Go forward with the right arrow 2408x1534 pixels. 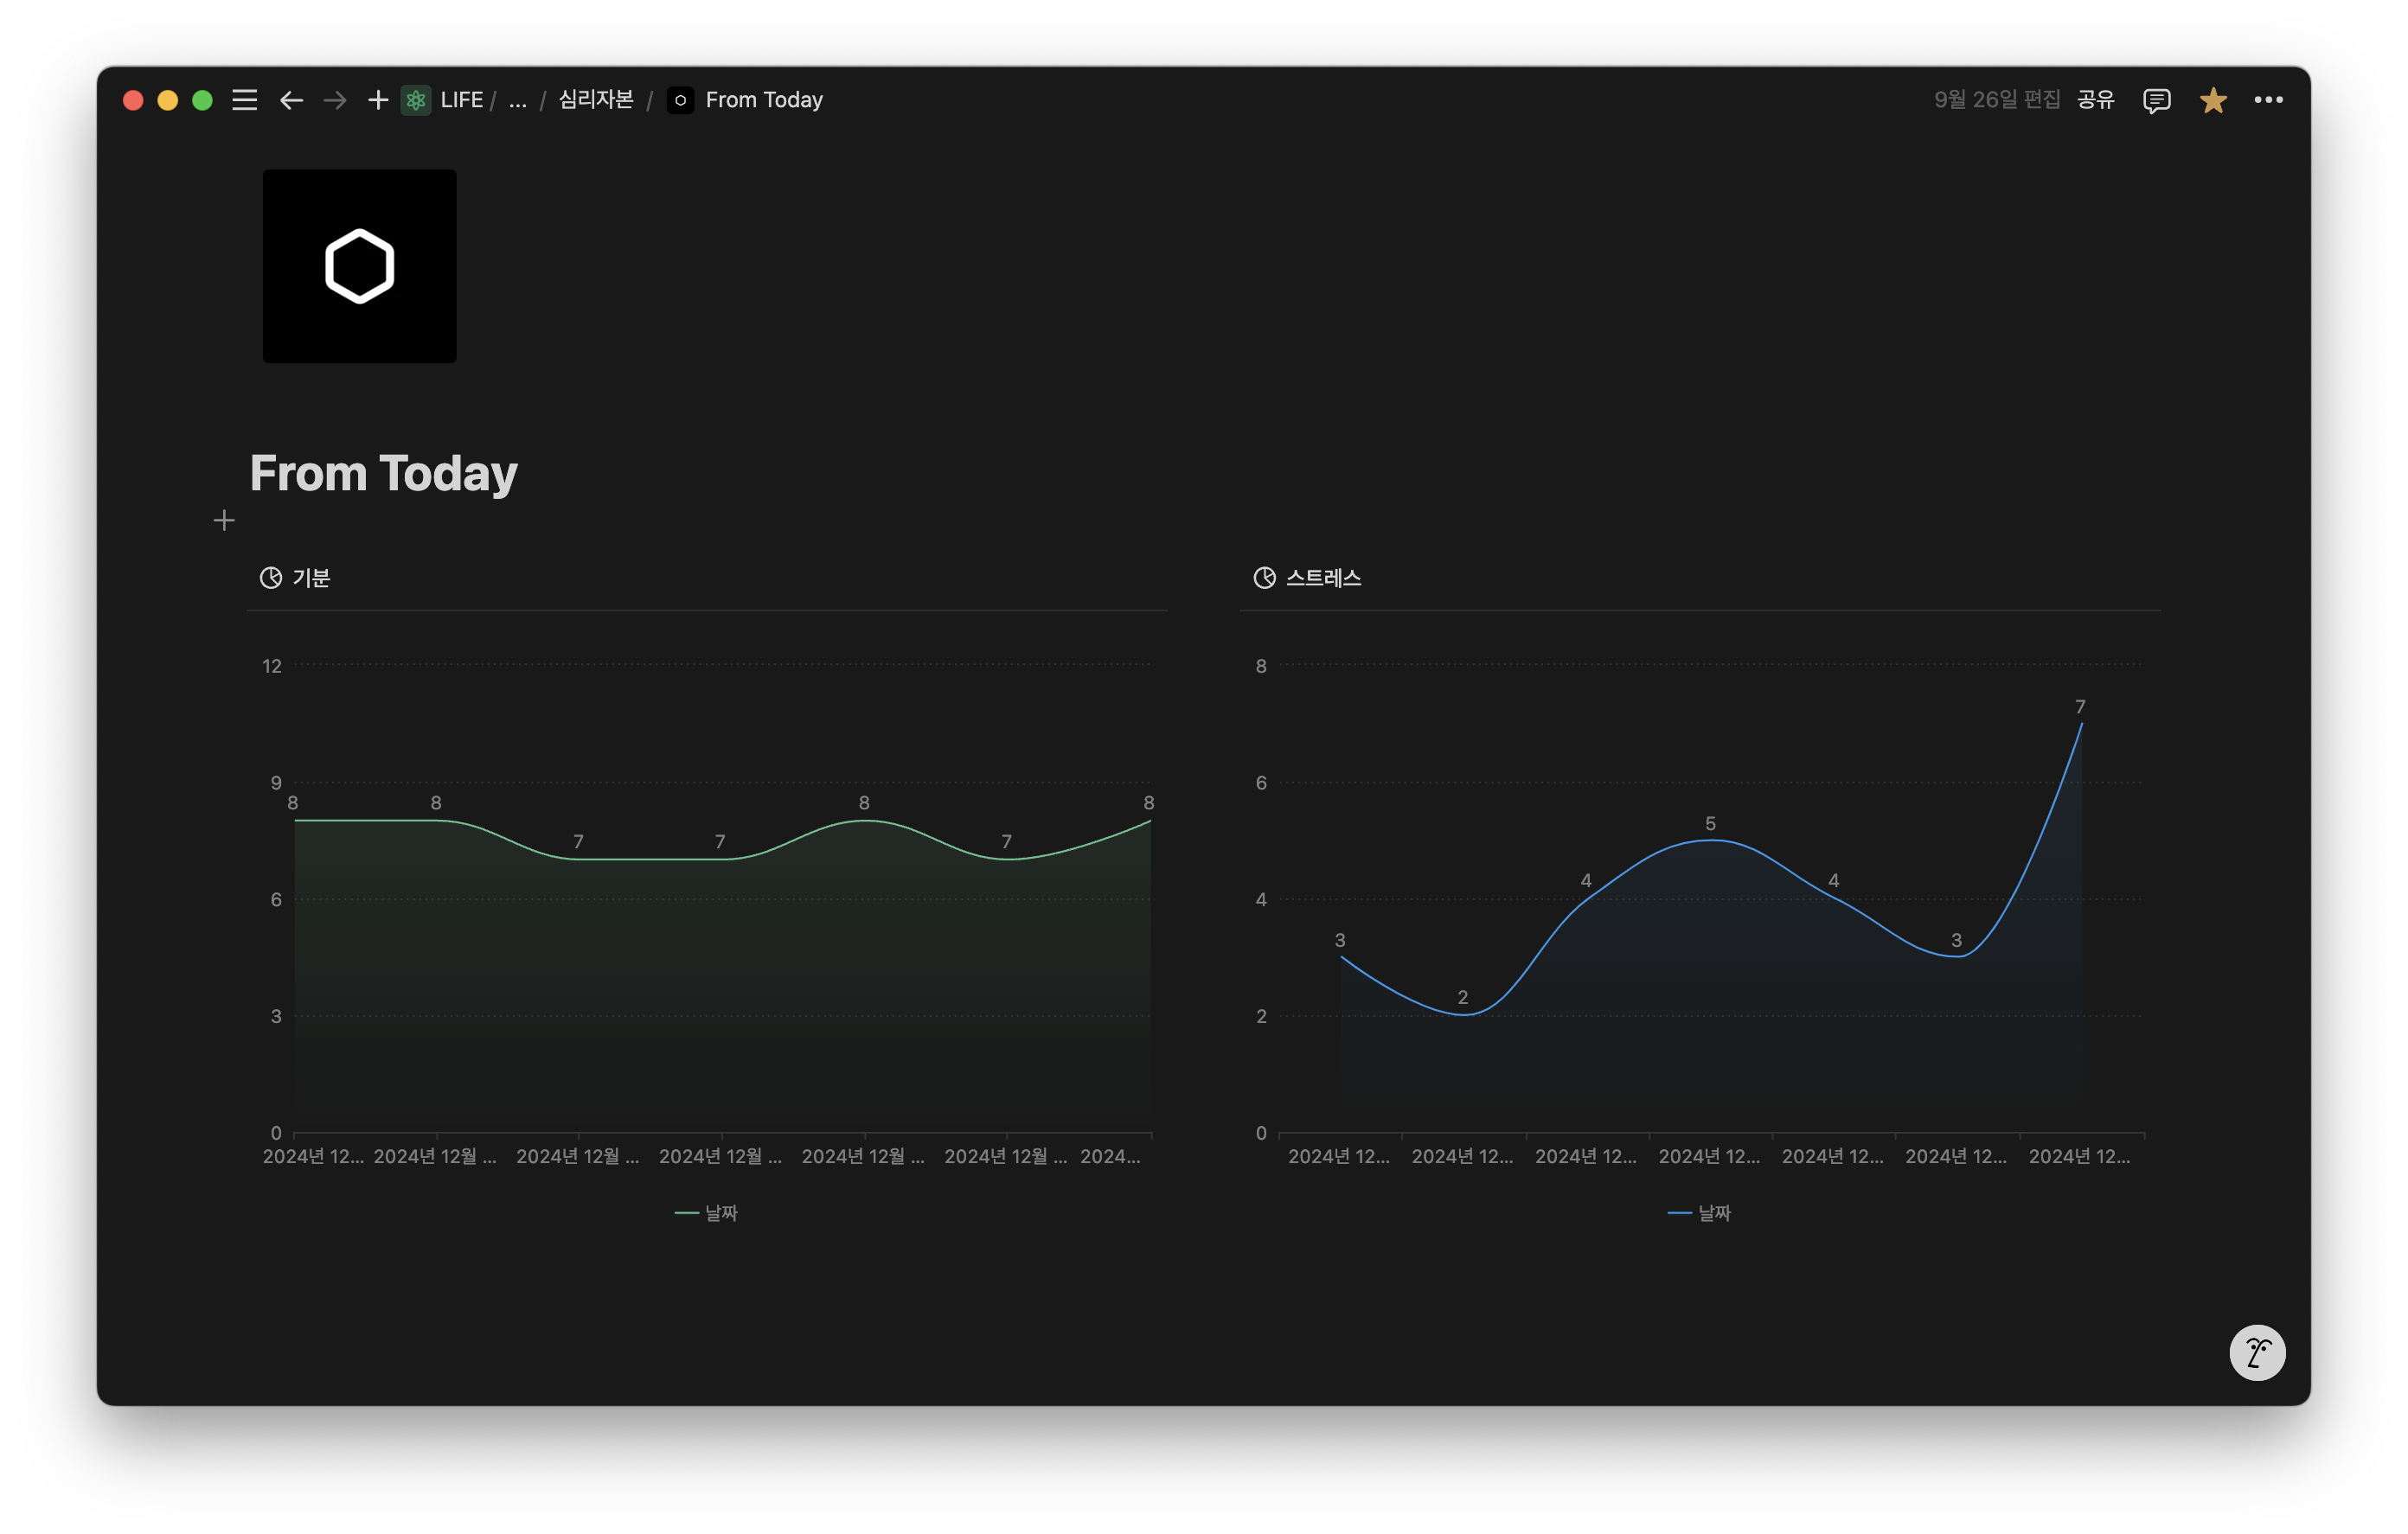(x=335, y=100)
